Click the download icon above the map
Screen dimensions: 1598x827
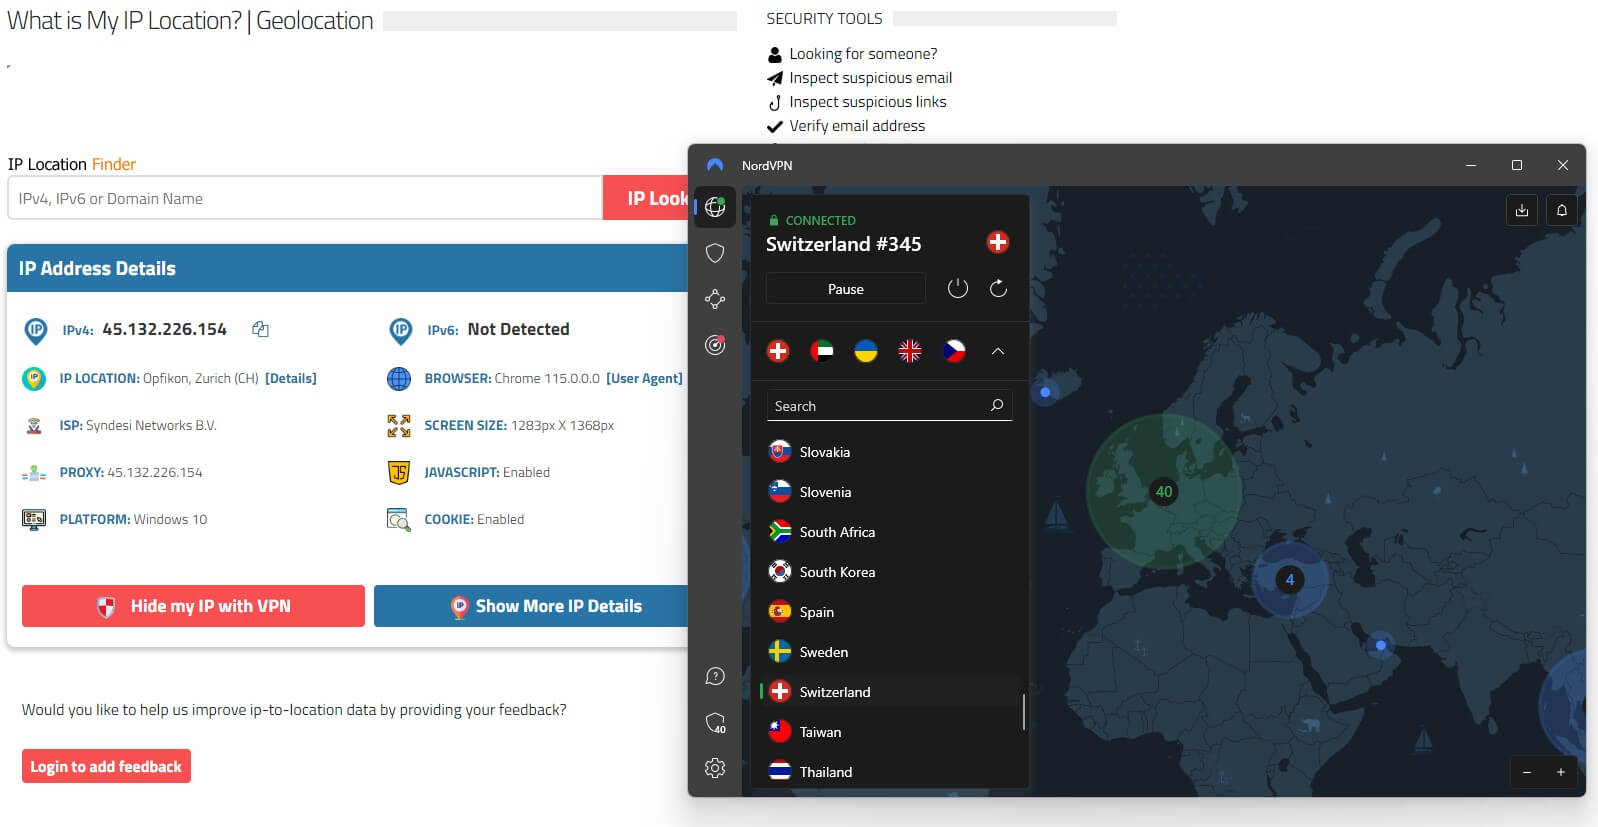[1522, 210]
